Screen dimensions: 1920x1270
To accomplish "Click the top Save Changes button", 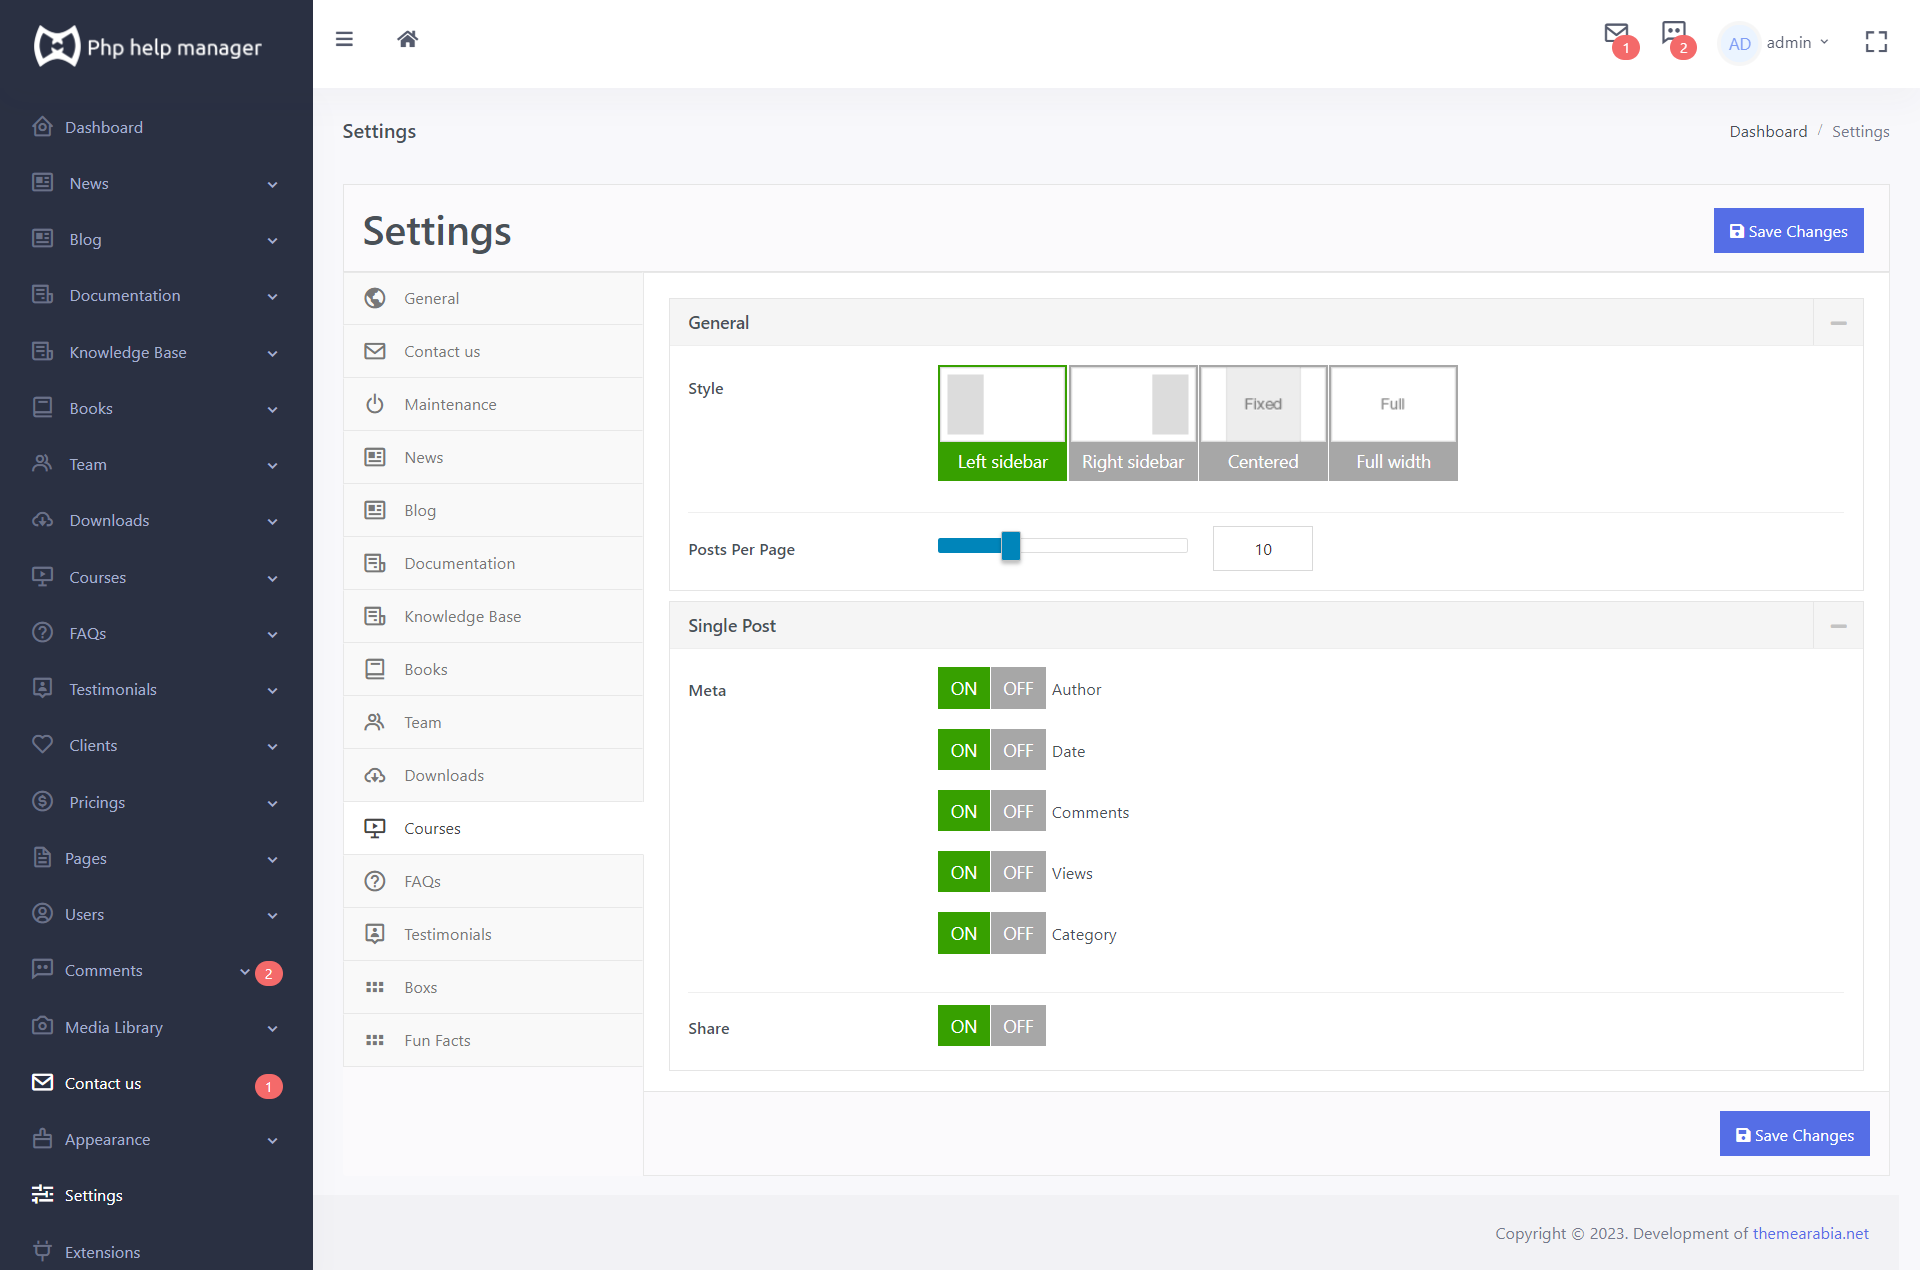I will tap(1788, 231).
